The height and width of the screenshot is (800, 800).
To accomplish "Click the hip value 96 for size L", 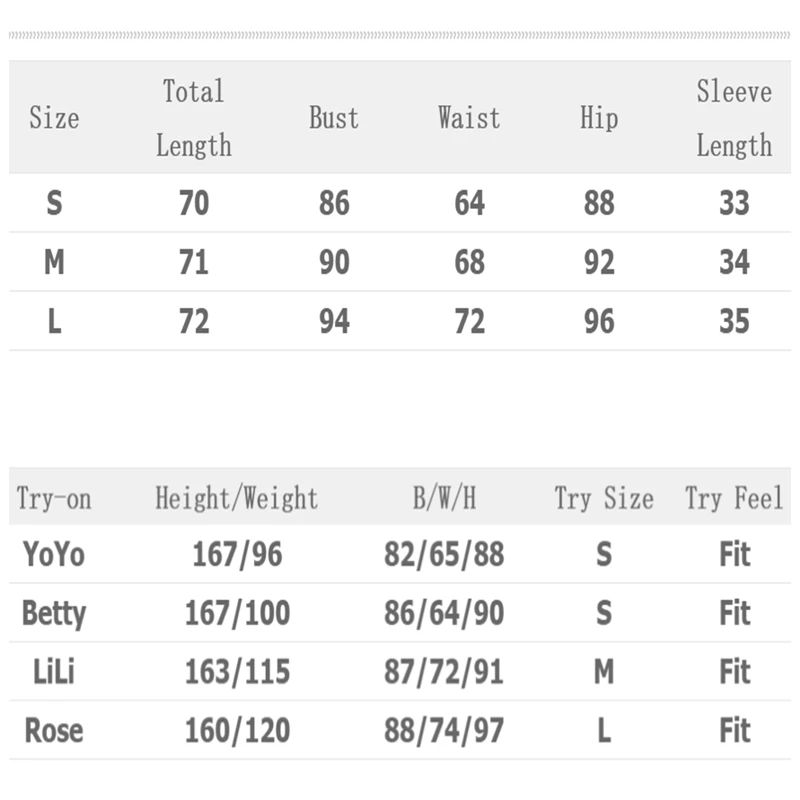I will point(598,322).
